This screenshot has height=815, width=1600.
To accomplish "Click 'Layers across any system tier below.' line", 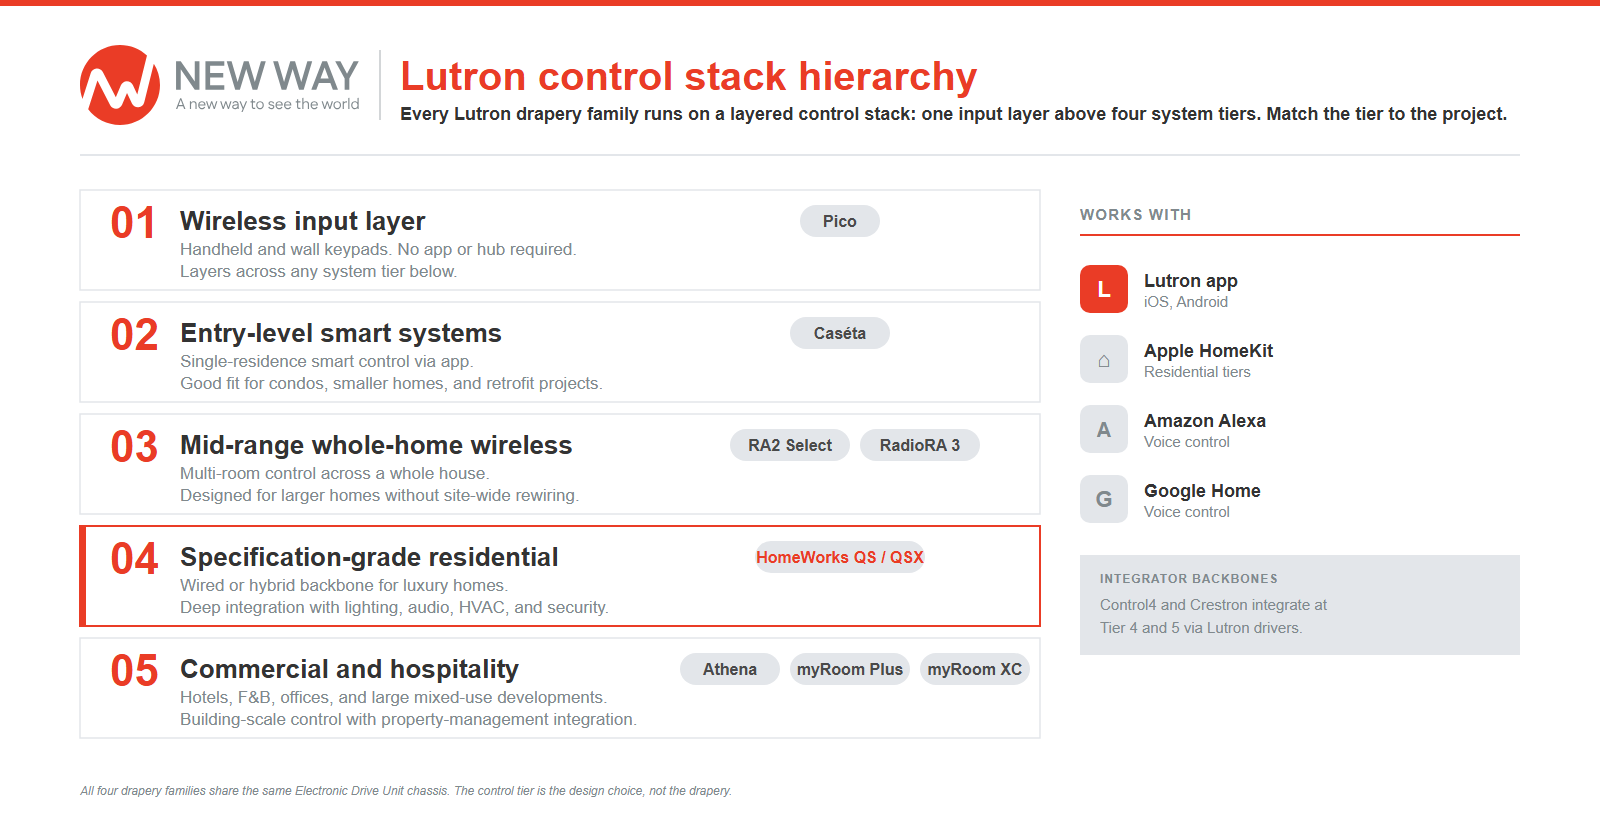I will pos(318,272).
